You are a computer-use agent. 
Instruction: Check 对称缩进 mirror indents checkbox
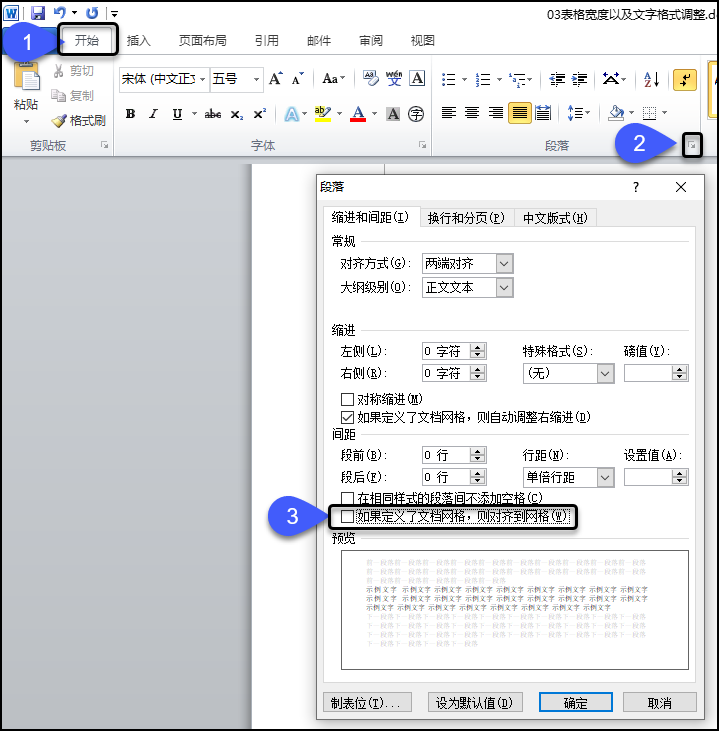point(347,400)
